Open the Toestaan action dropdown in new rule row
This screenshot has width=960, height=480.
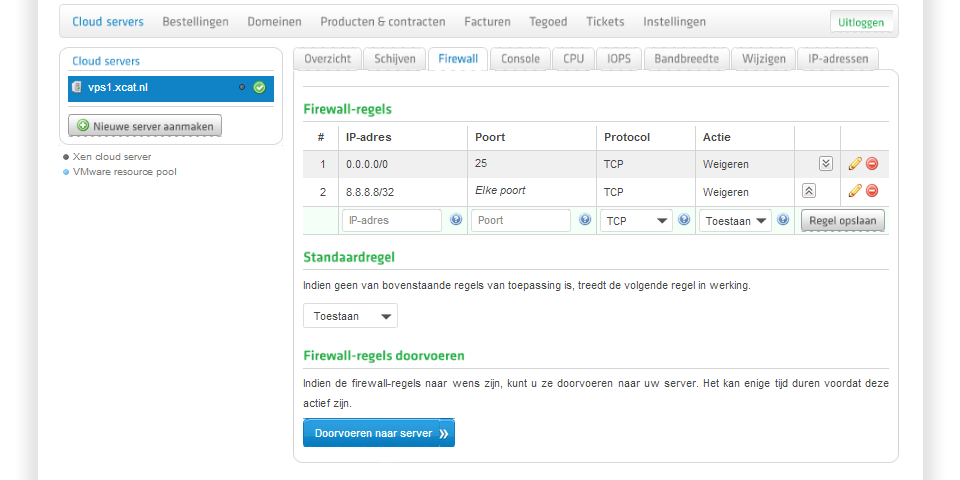[x=736, y=220]
